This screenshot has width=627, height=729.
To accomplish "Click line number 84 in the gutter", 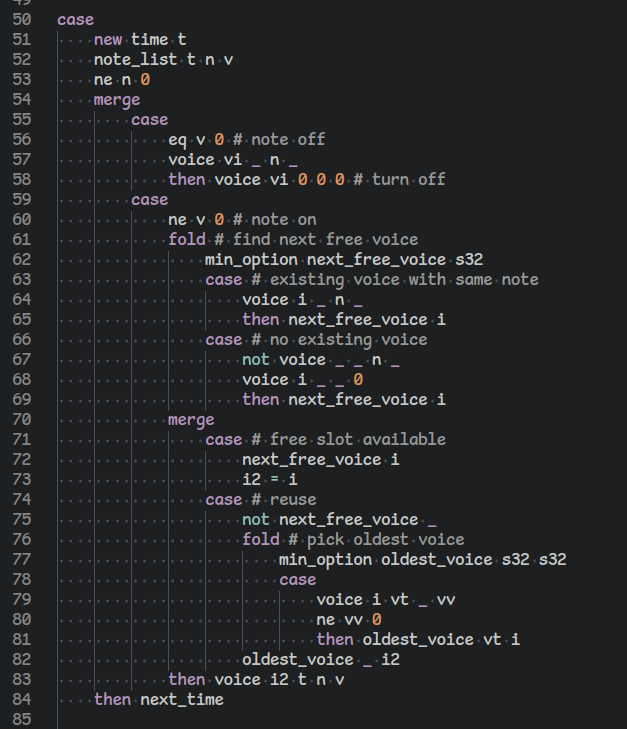I will (x=23, y=700).
